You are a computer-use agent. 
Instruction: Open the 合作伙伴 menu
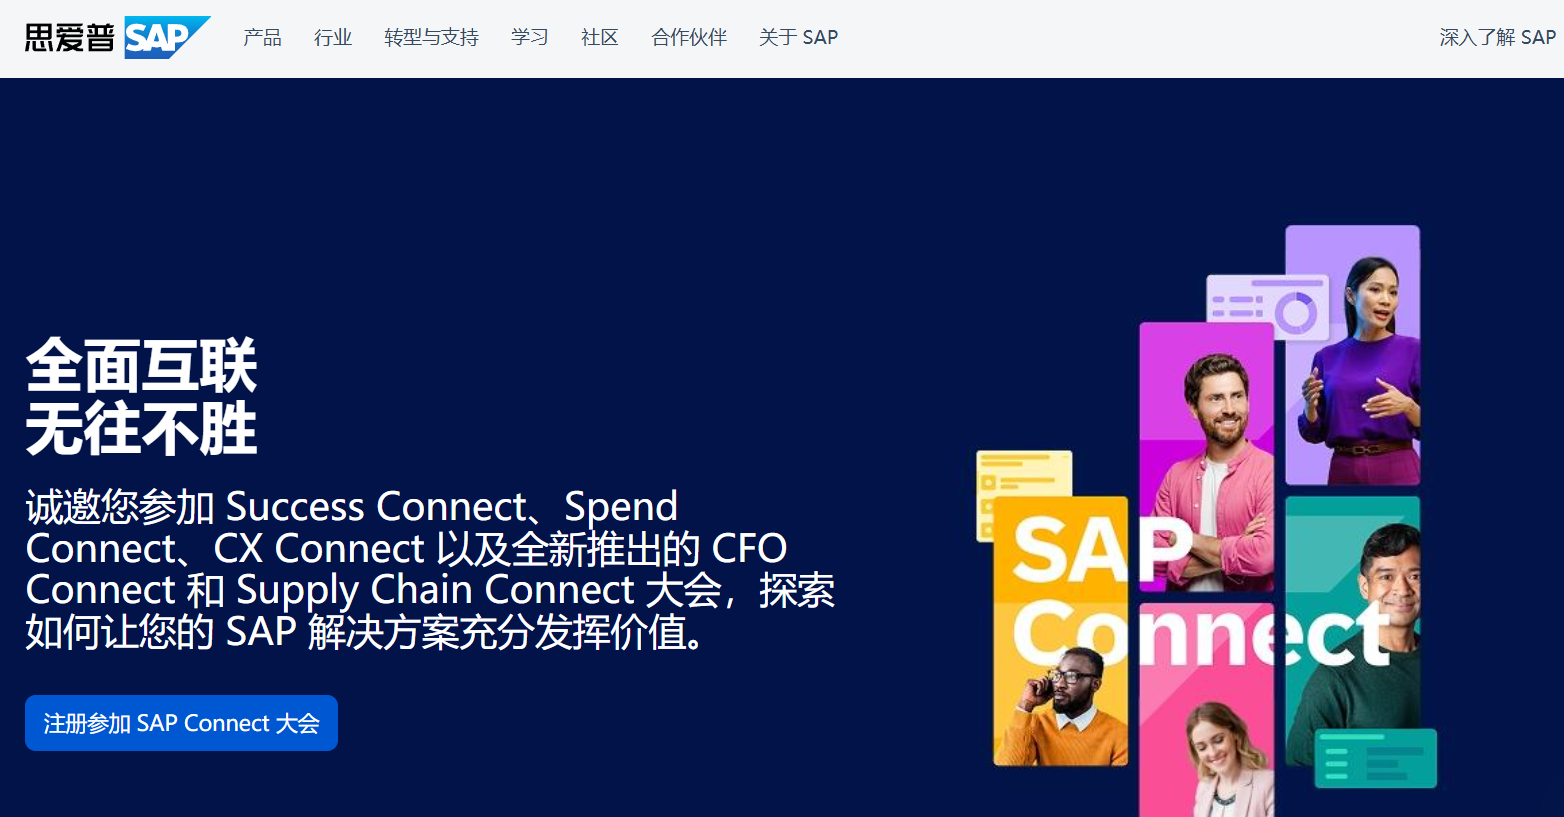pyautogui.click(x=689, y=38)
